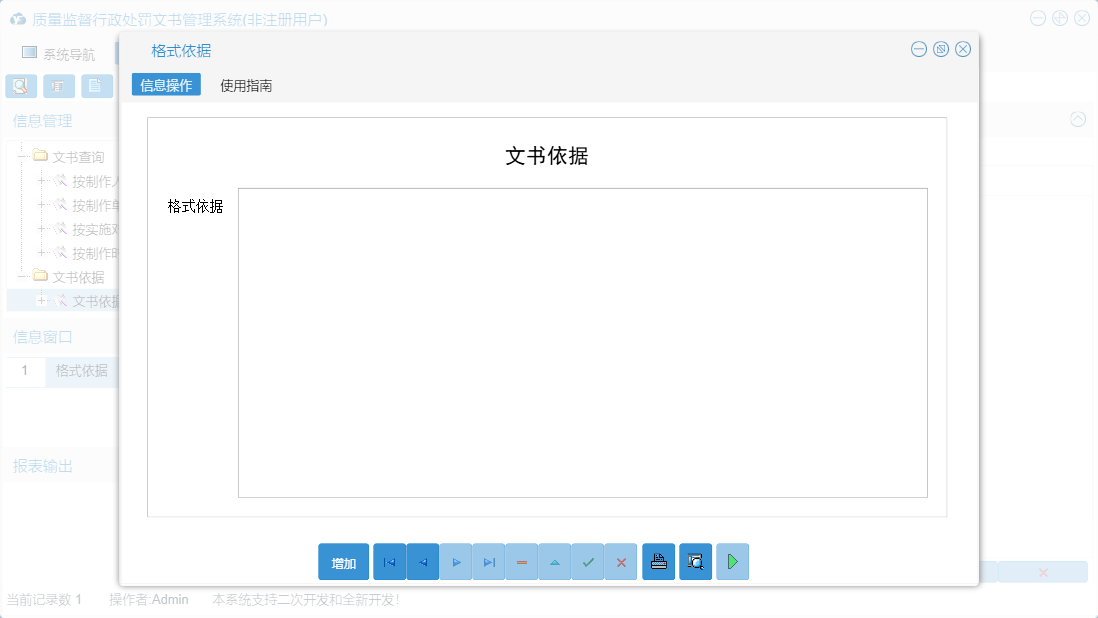The height and width of the screenshot is (618, 1098).
Task: Click the last record navigation icon
Action: 488,561
